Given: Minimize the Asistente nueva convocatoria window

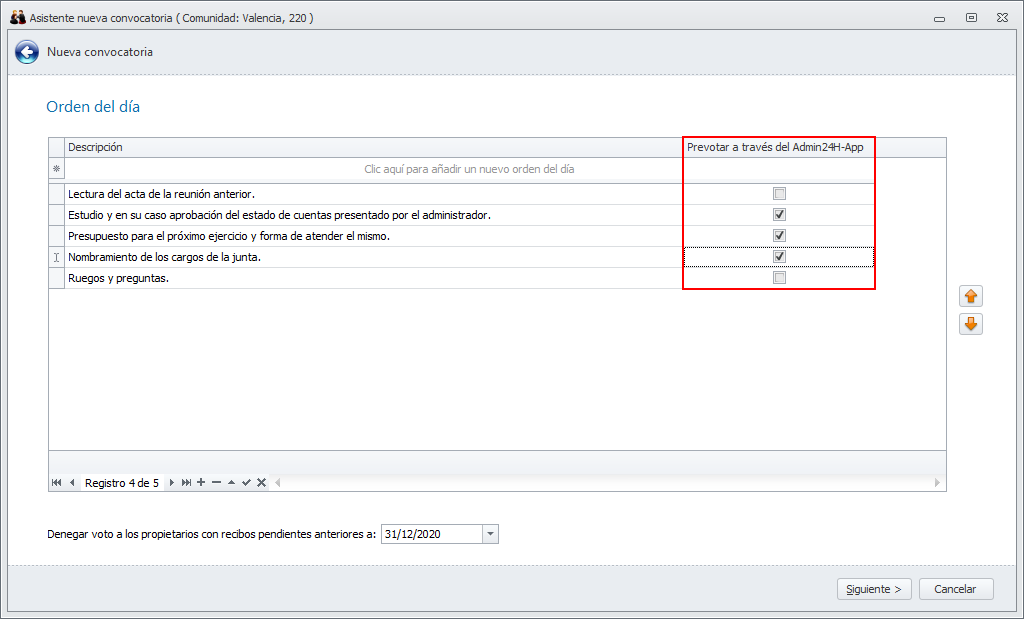Looking at the screenshot, I should tap(939, 18).
